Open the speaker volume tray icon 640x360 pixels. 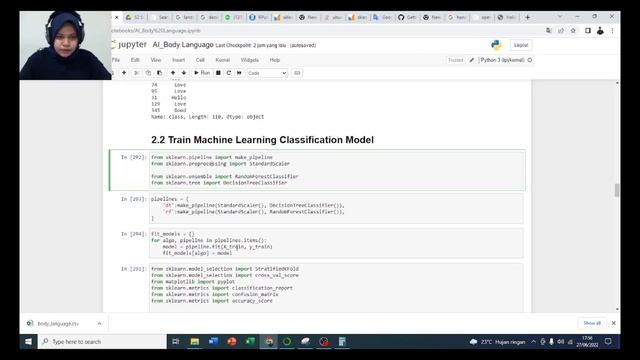[x=561, y=342]
